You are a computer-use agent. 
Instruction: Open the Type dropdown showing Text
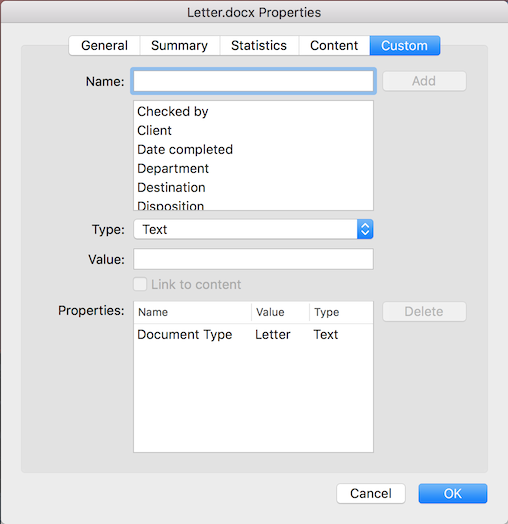tap(253, 229)
